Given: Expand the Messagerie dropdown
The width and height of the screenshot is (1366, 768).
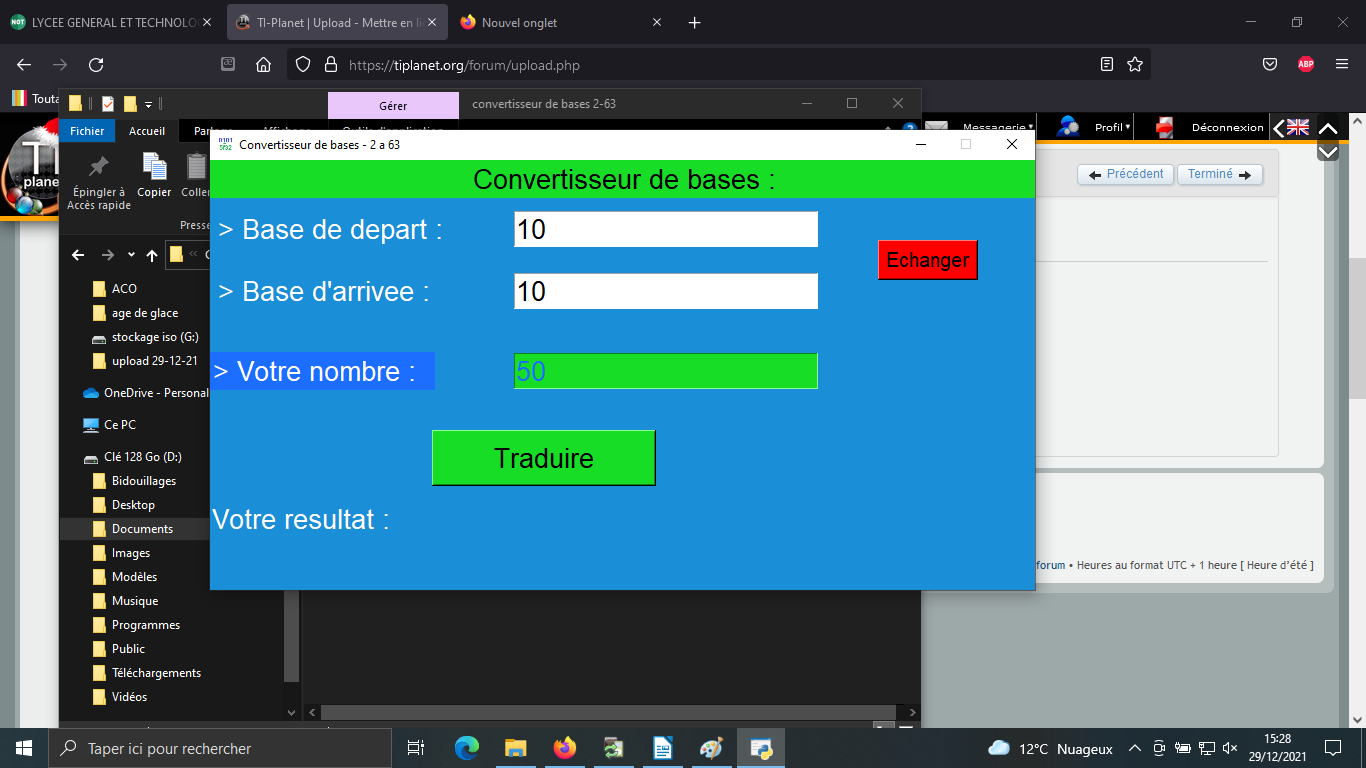Looking at the screenshot, I should pyautogui.click(x=997, y=127).
